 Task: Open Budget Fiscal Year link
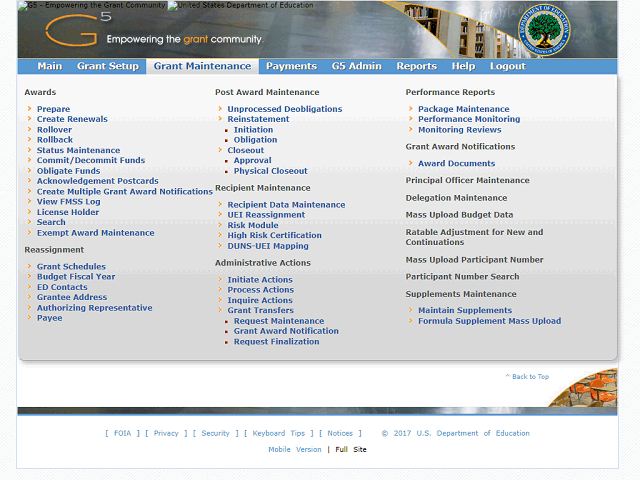(x=76, y=277)
